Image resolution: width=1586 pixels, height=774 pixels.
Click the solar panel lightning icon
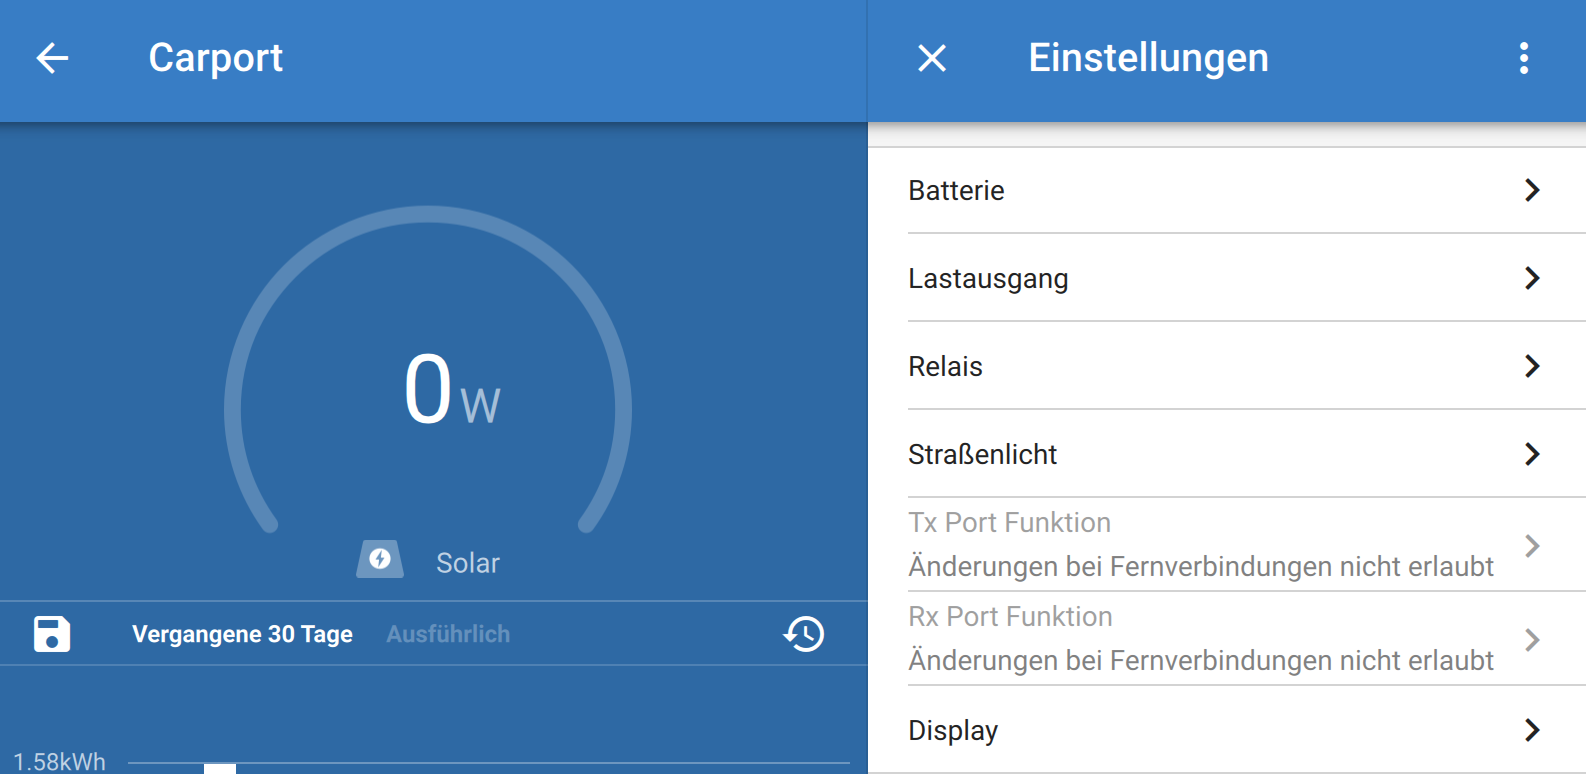tap(380, 560)
